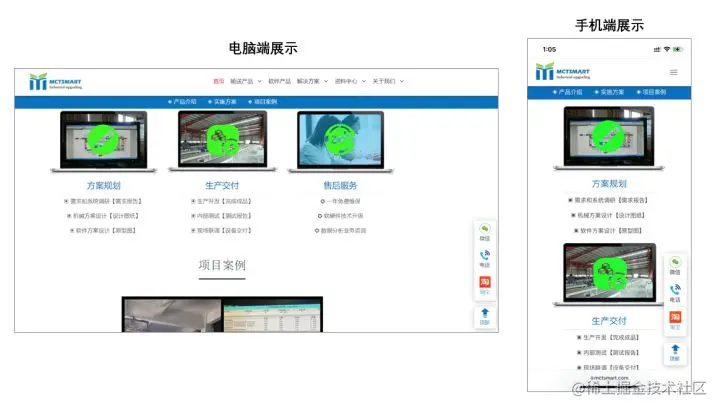Click 机械方案设计【设计图纸】 in mobile view
This screenshot has width=720, height=410.
pos(608,215)
